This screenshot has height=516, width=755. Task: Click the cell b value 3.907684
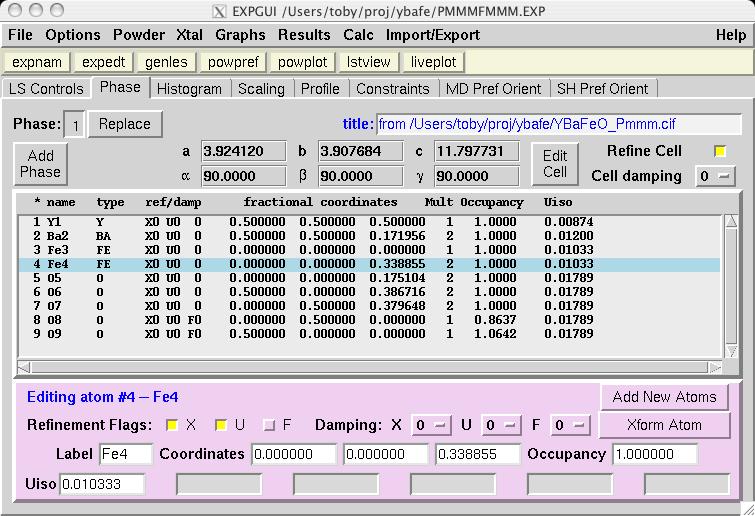pos(361,151)
